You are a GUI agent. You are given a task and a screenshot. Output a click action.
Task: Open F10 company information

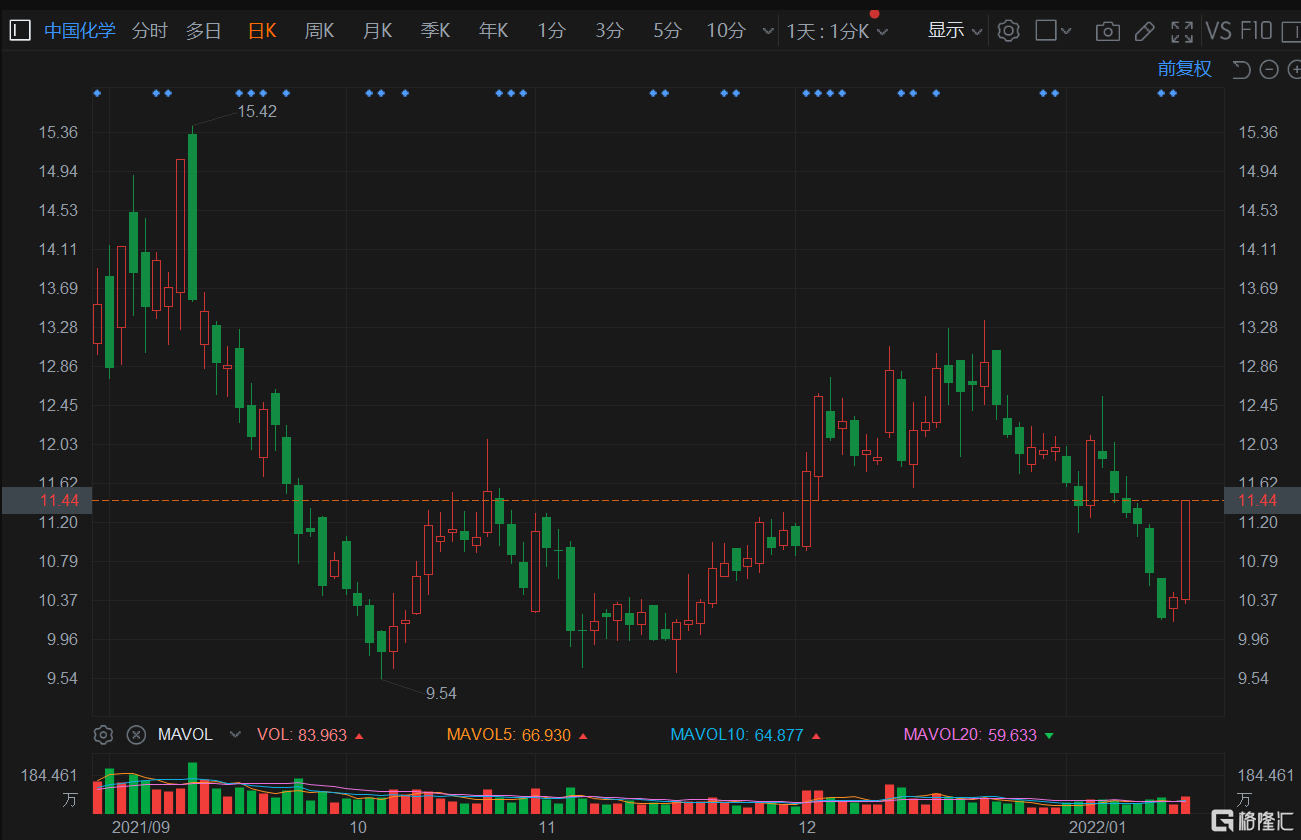point(1256,31)
